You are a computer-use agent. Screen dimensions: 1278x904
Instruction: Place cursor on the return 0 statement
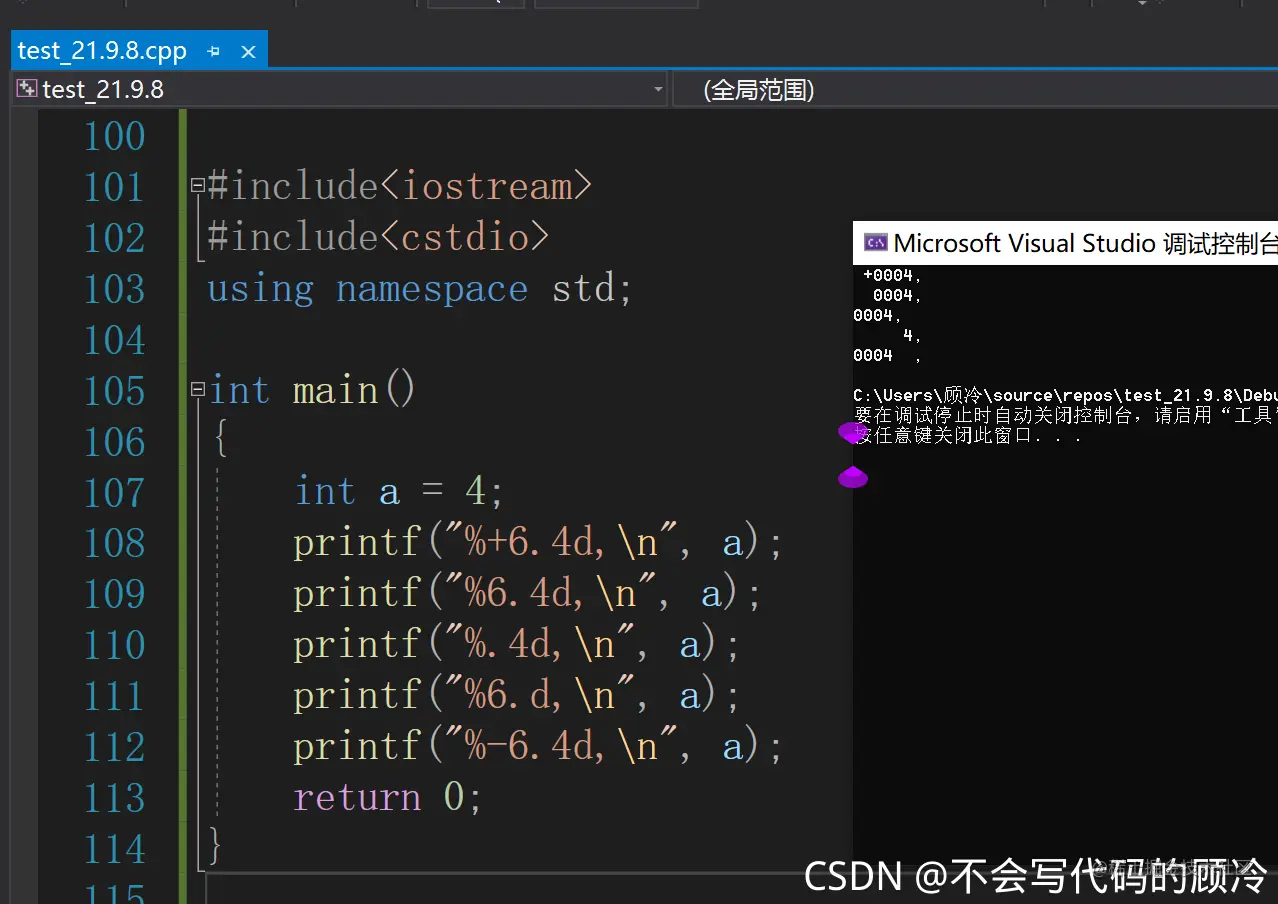385,797
